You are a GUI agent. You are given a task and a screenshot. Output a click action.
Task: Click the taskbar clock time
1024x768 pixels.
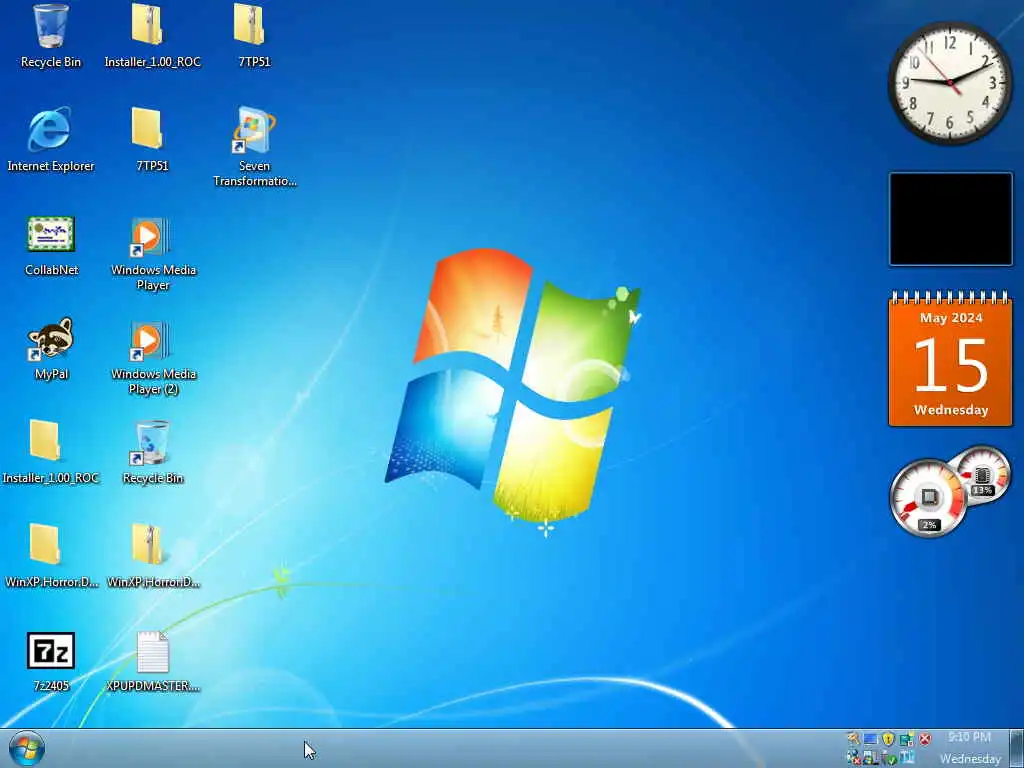(969, 737)
